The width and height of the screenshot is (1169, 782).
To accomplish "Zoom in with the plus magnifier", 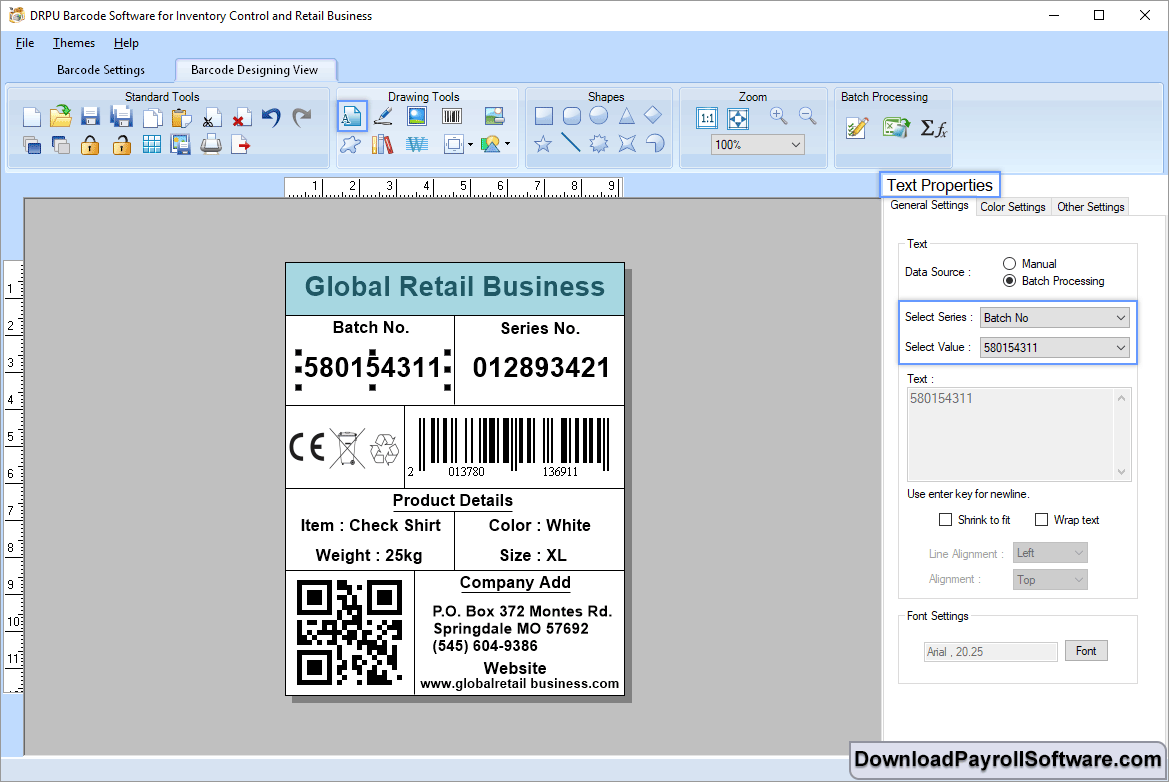I will pos(778,116).
